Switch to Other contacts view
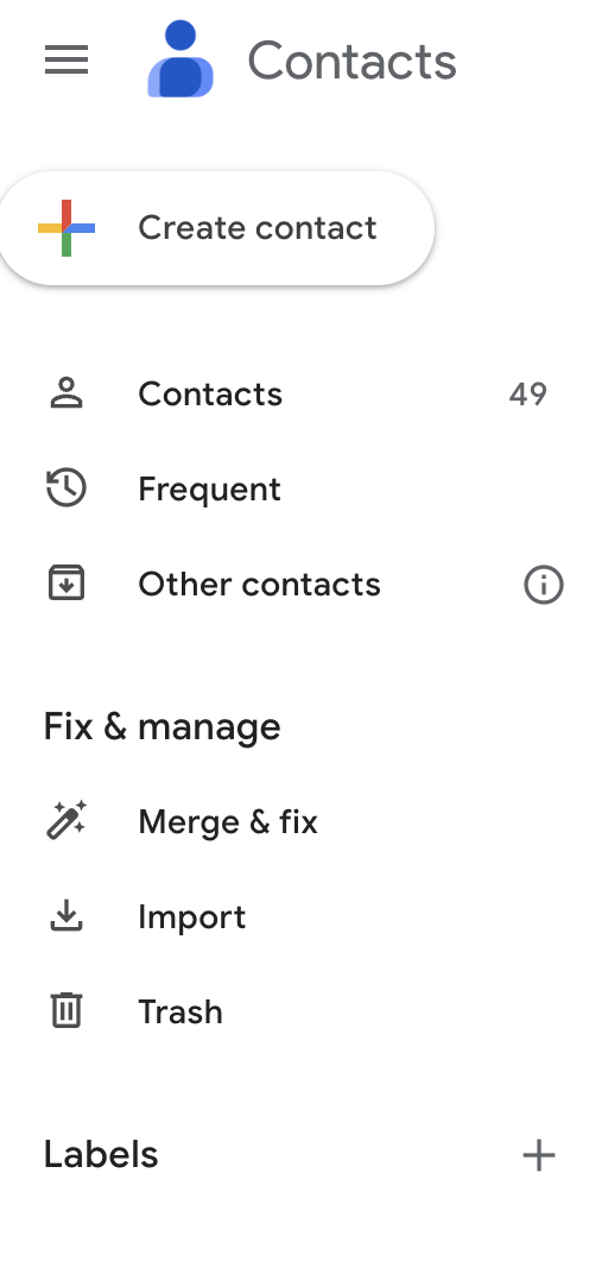The width and height of the screenshot is (608, 1274). pos(260,584)
